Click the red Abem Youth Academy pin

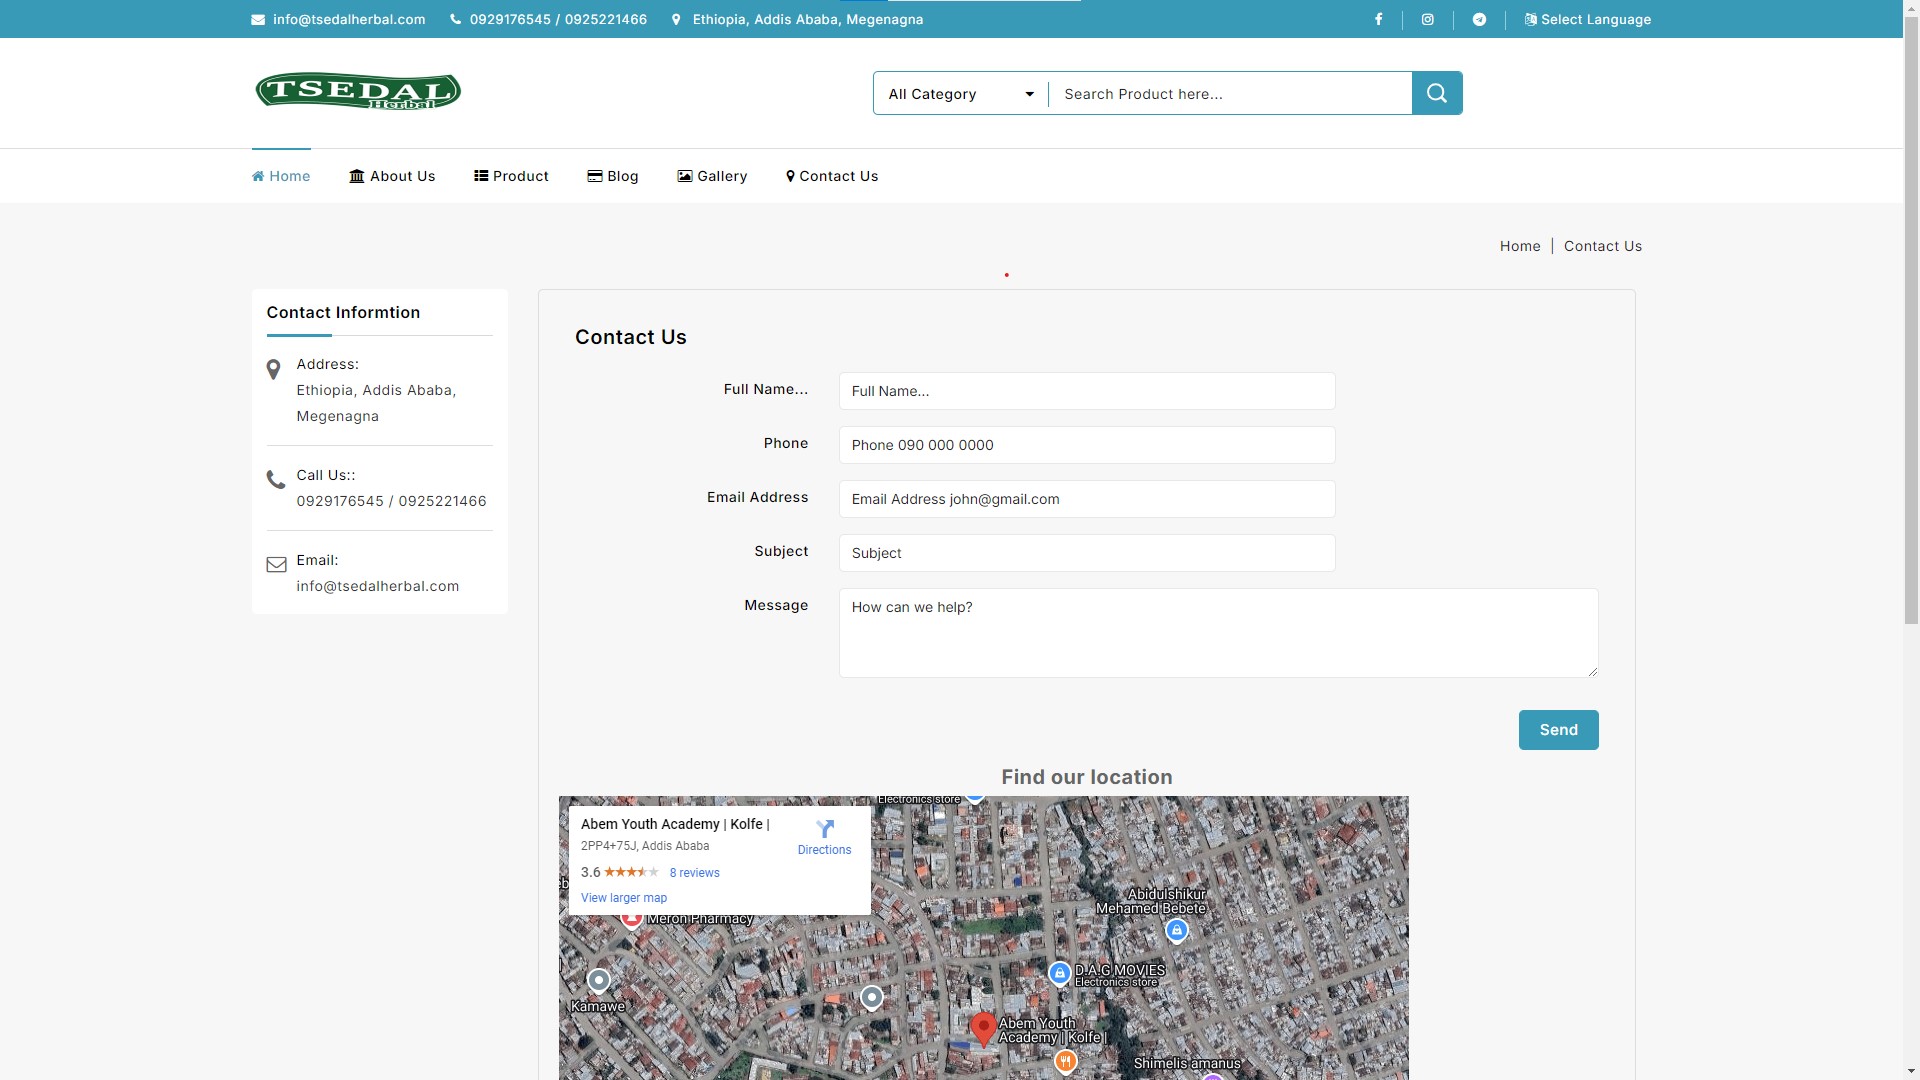tap(983, 1027)
